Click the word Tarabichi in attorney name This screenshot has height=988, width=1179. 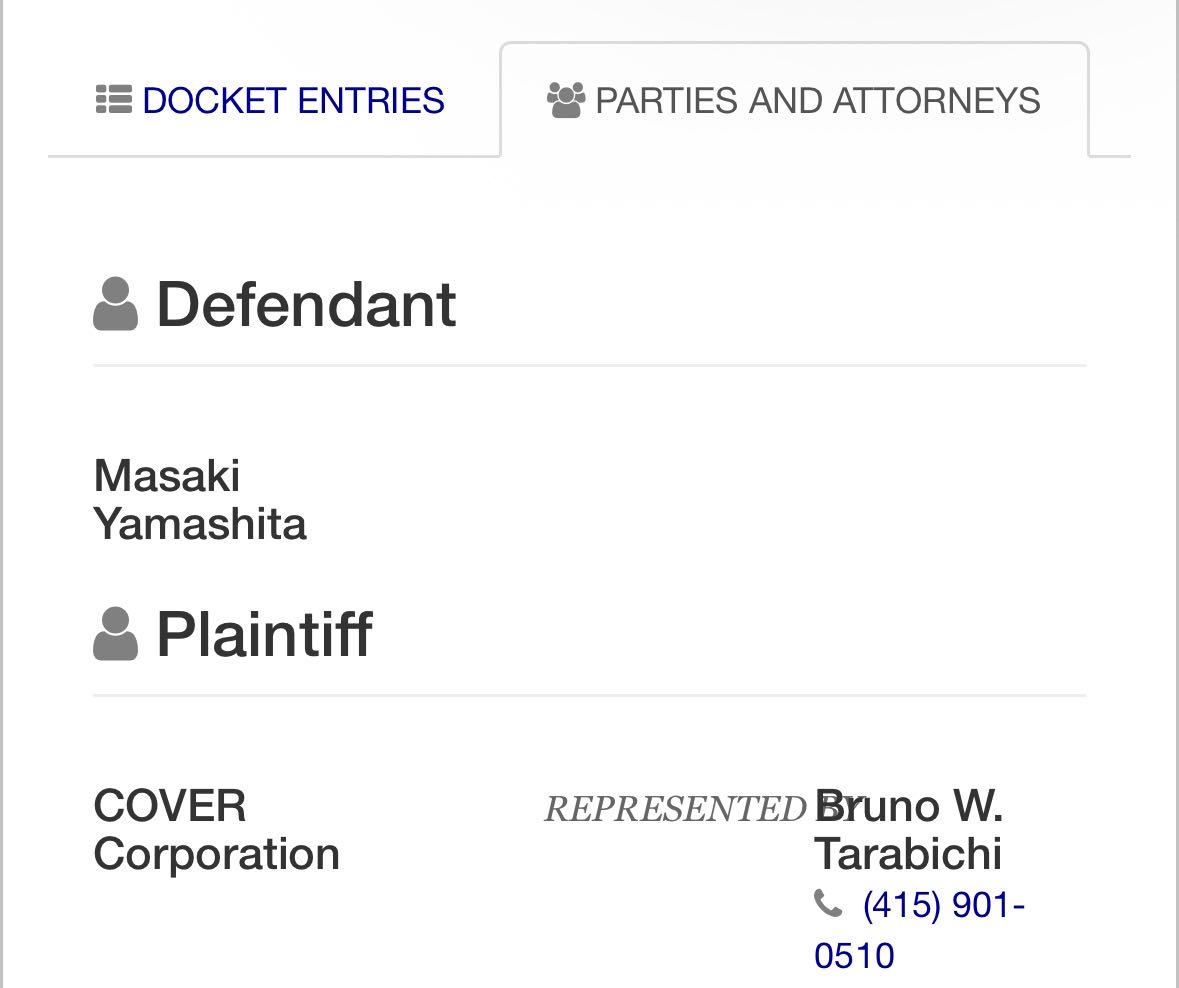(908, 855)
